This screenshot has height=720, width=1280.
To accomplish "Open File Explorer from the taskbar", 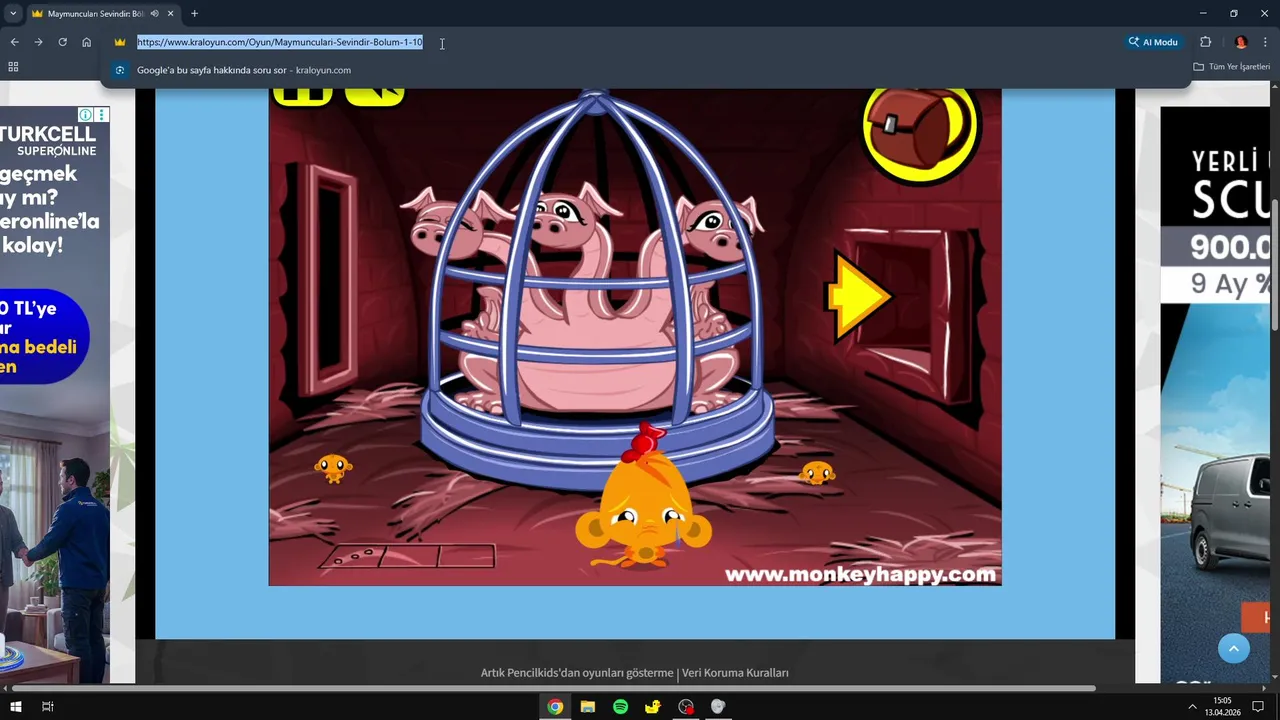I will point(588,706).
